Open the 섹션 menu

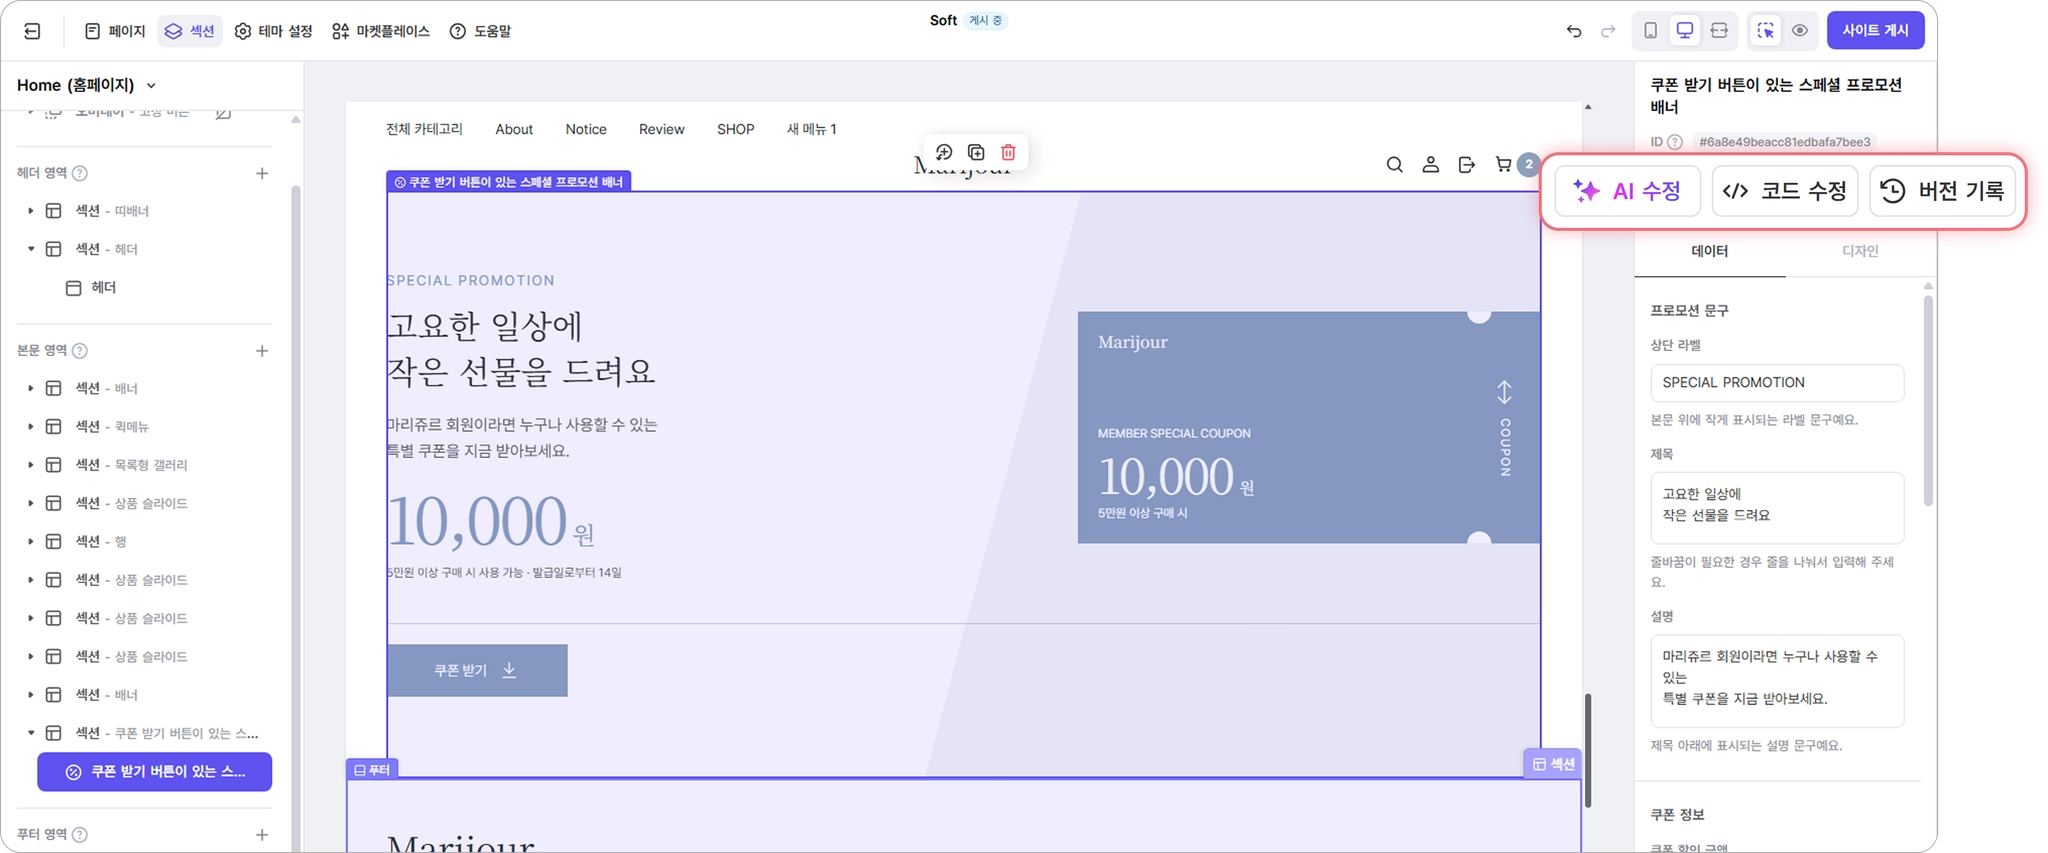190,31
